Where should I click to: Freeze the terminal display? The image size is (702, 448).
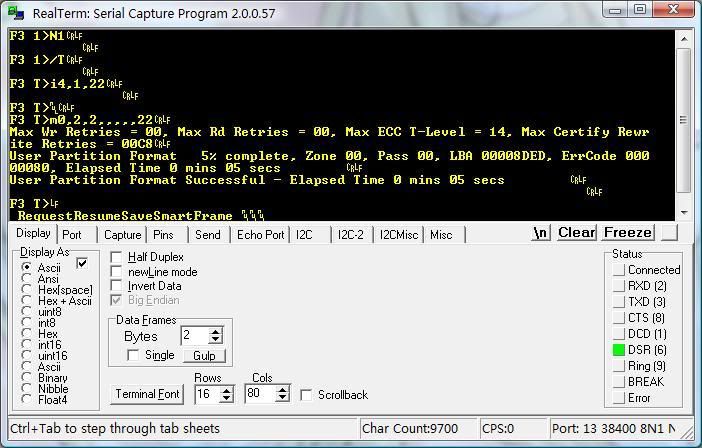pyautogui.click(x=627, y=233)
